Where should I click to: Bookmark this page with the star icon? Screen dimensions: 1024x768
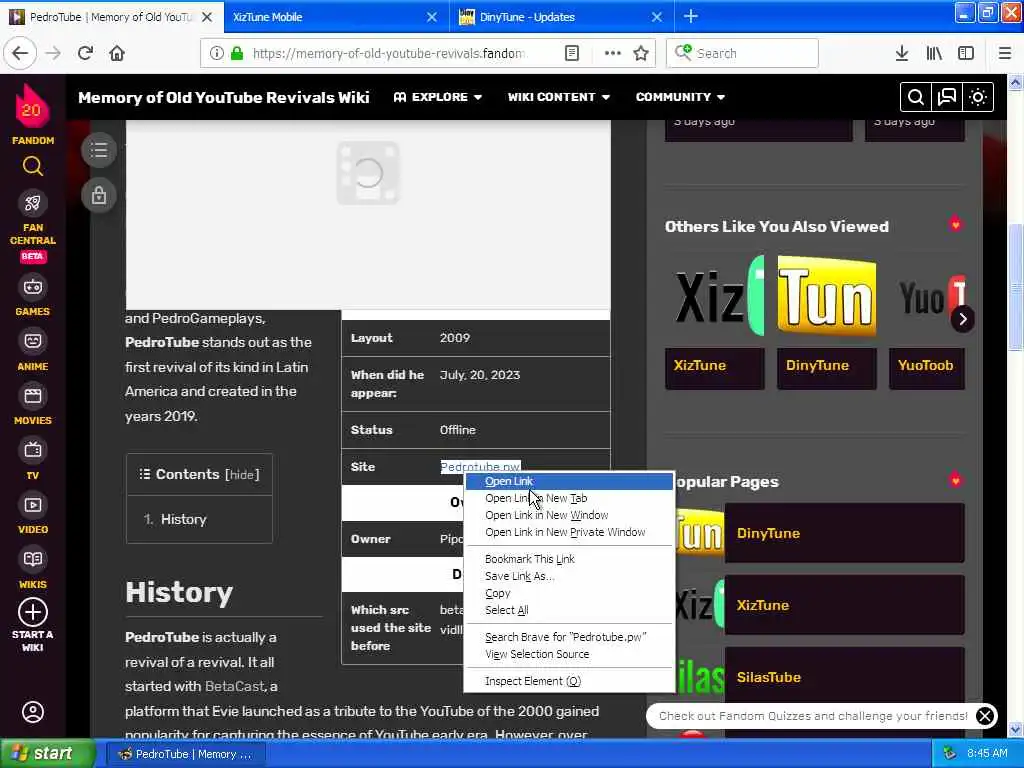641,53
